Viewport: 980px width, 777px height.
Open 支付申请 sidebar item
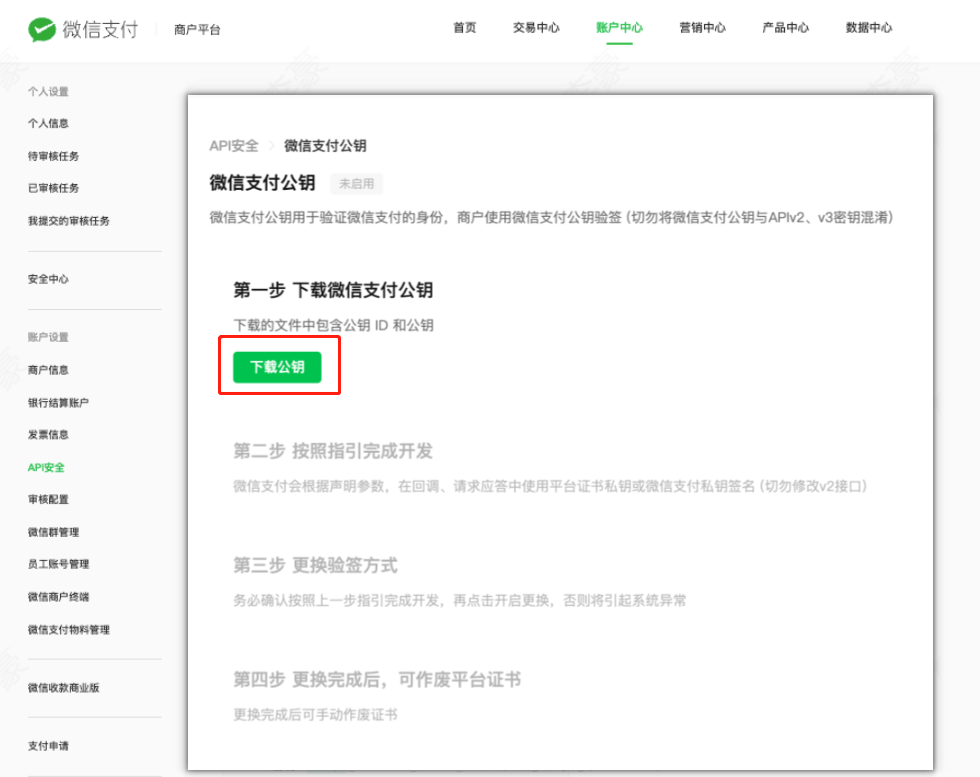point(48,746)
